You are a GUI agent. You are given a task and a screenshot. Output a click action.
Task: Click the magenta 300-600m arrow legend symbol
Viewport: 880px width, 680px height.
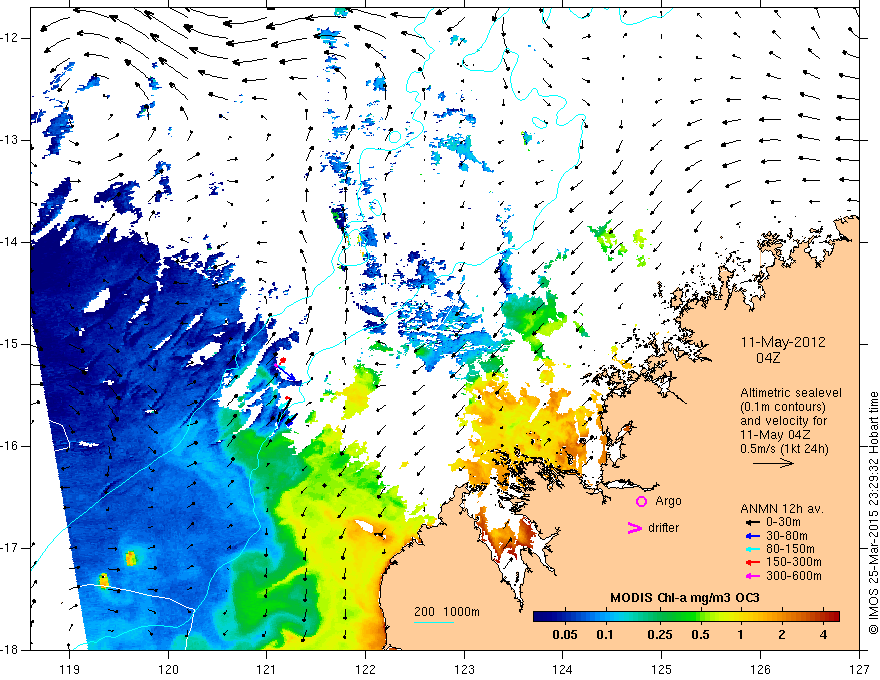point(753,576)
